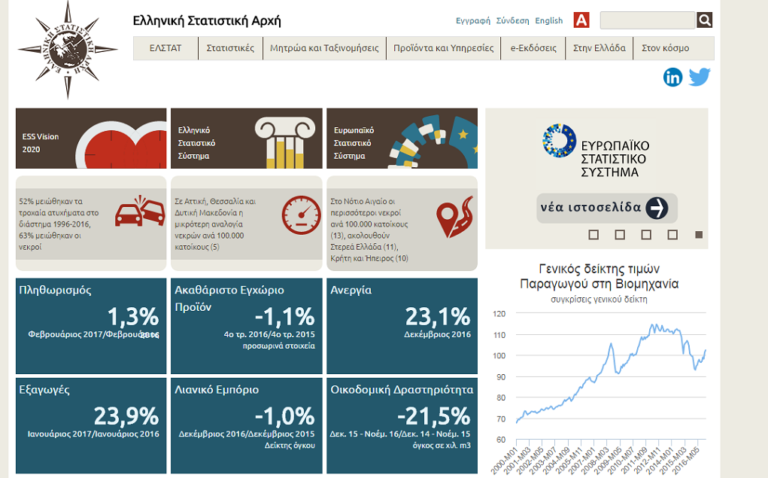Open the Twitter bird icon
Screen dimensions: 768x478
699,77
